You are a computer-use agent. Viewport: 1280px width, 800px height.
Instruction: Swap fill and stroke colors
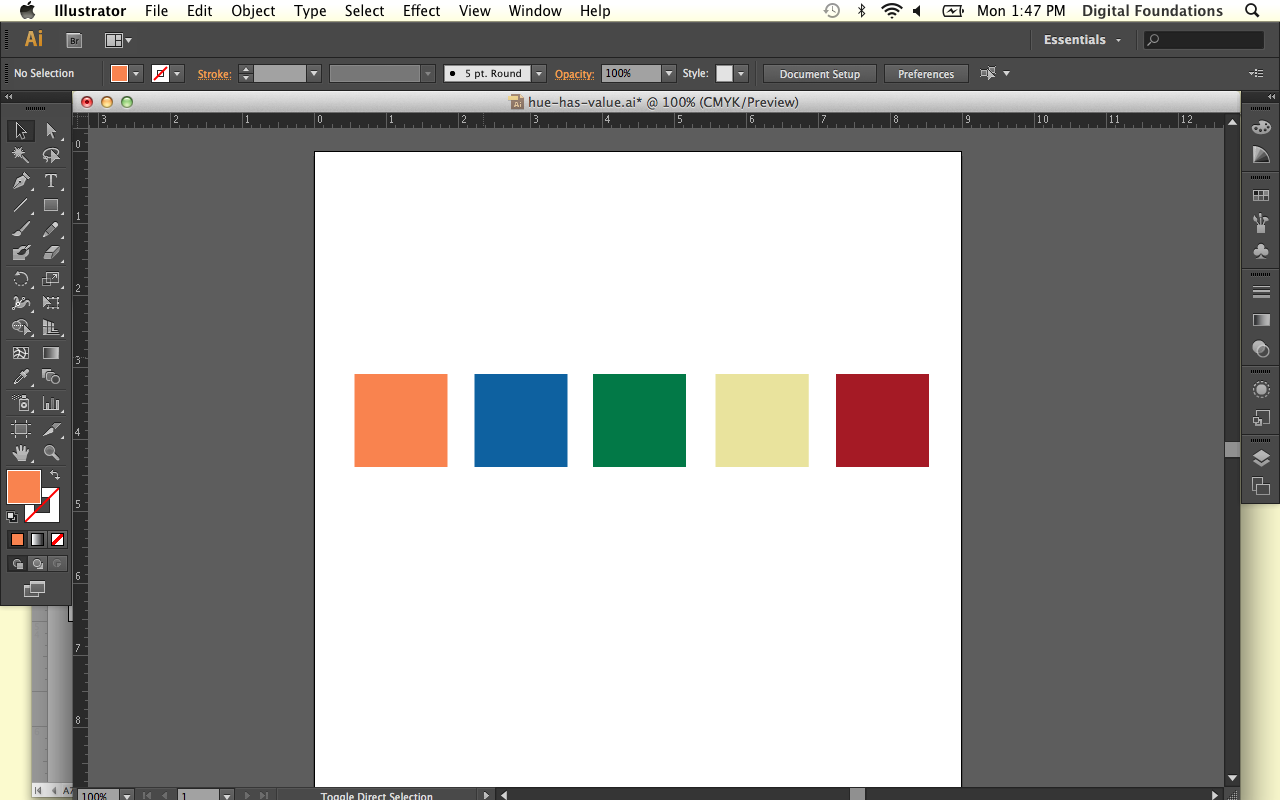[55, 475]
